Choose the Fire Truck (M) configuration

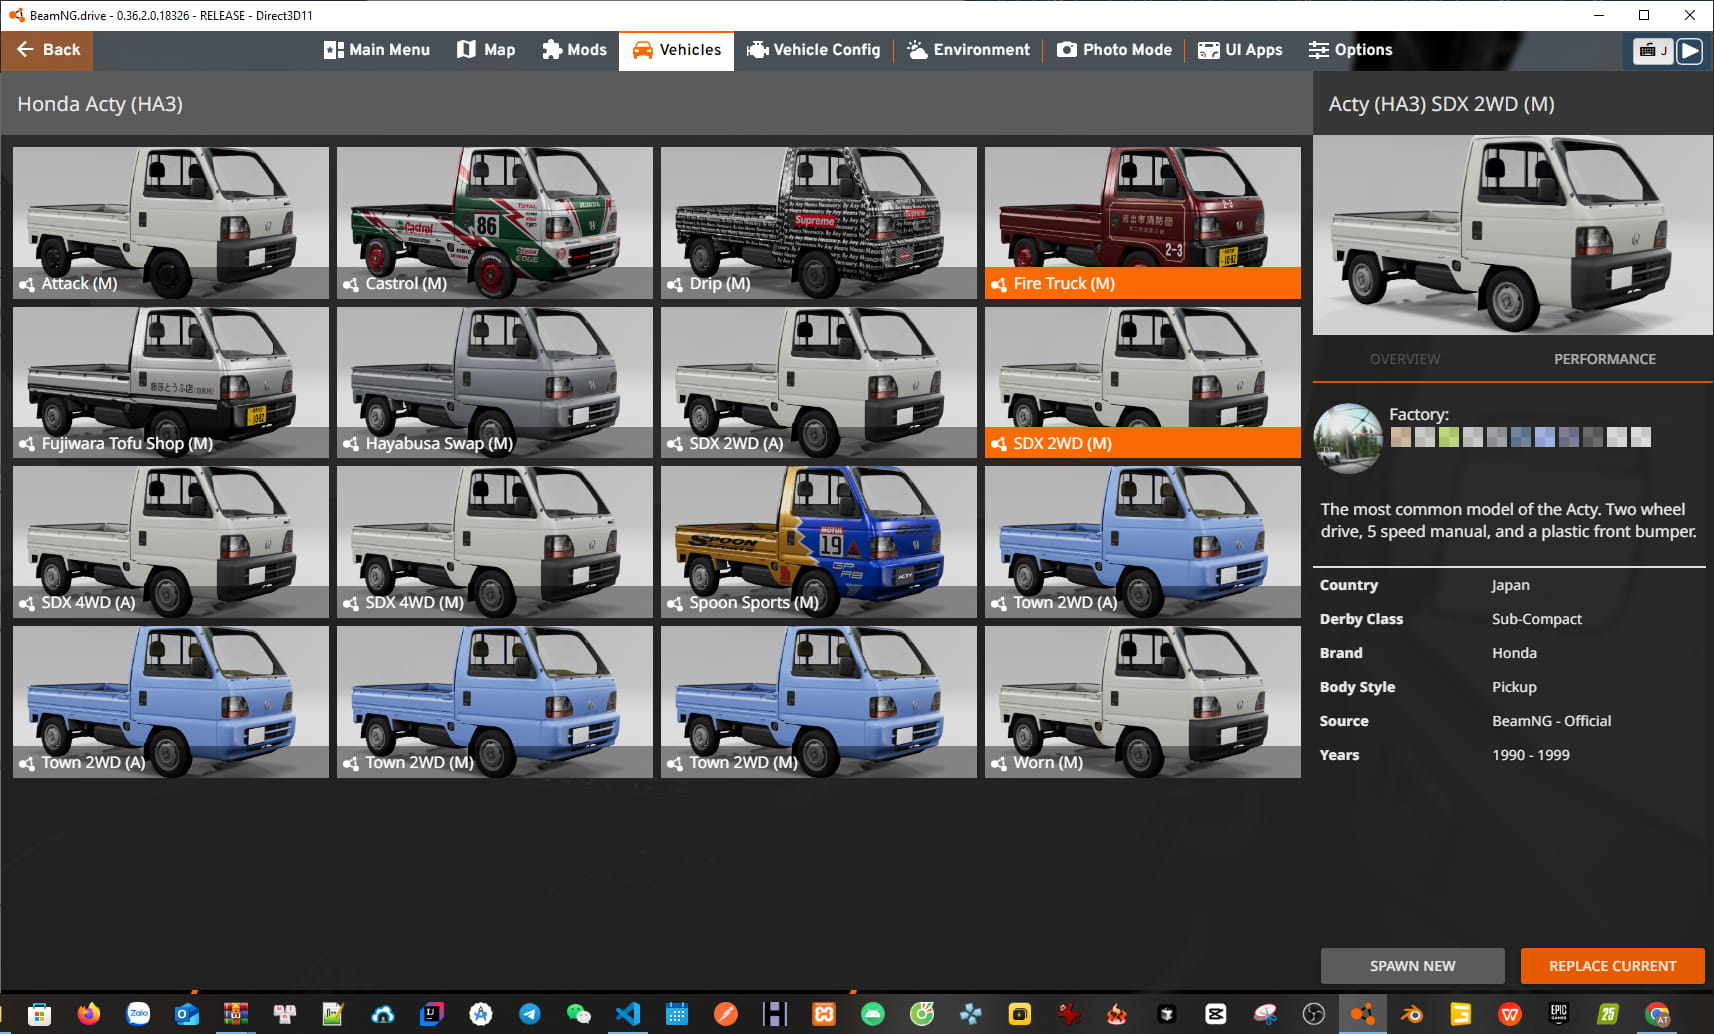tap(1143, 223)
